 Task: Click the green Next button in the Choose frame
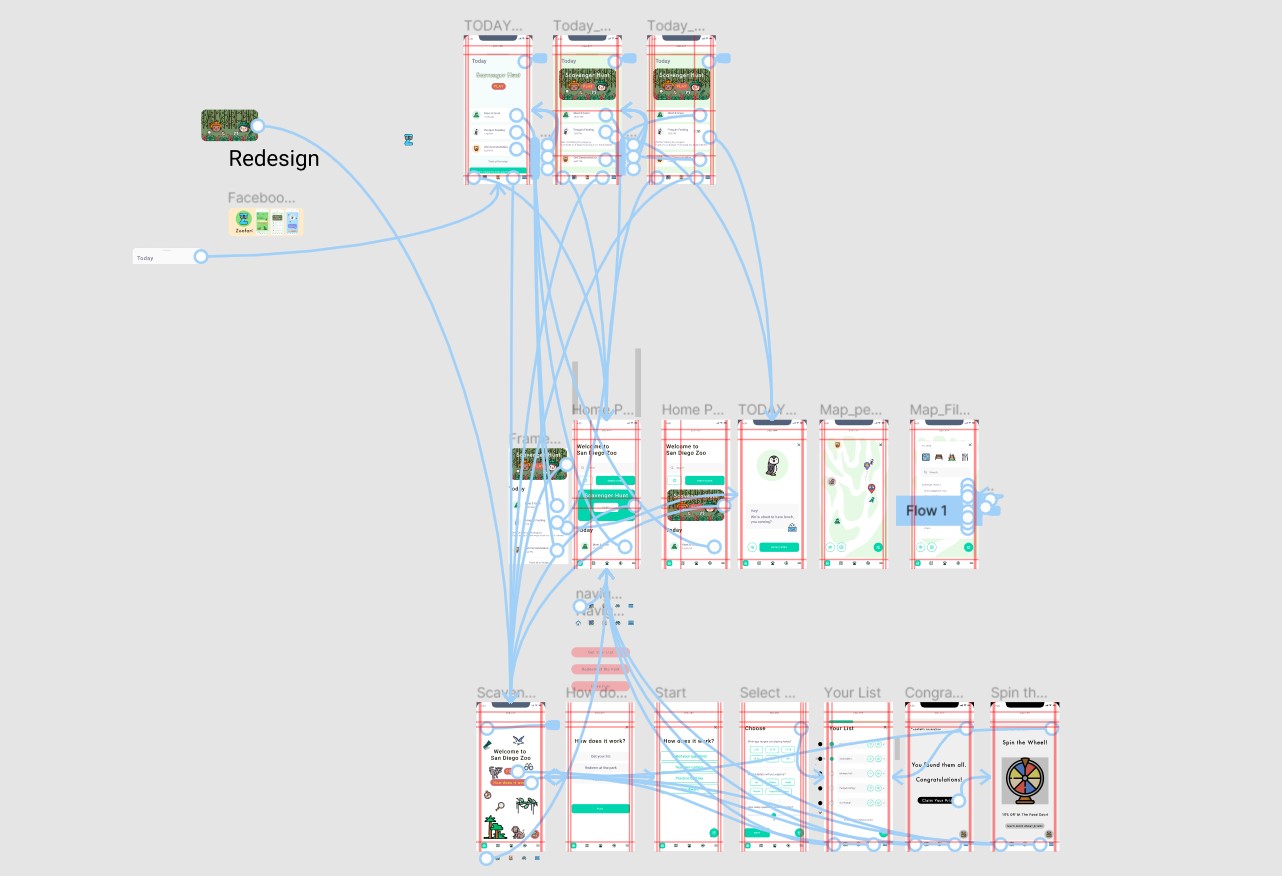click(758, 832)
